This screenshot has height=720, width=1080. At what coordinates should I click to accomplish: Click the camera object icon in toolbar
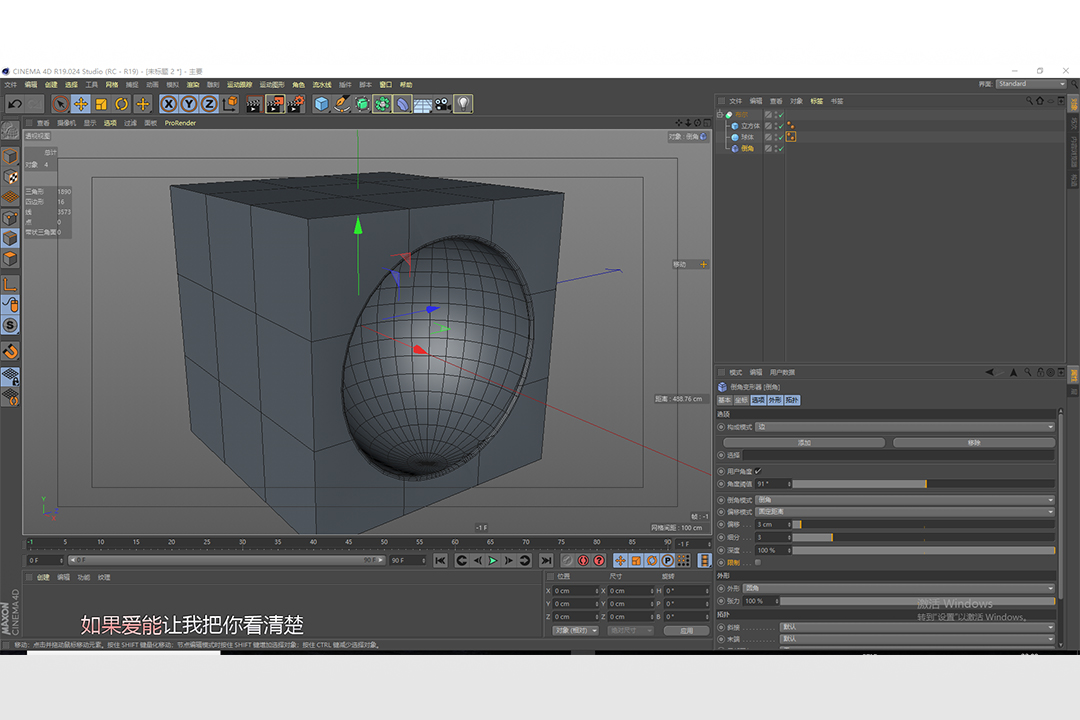click(443, 104)
